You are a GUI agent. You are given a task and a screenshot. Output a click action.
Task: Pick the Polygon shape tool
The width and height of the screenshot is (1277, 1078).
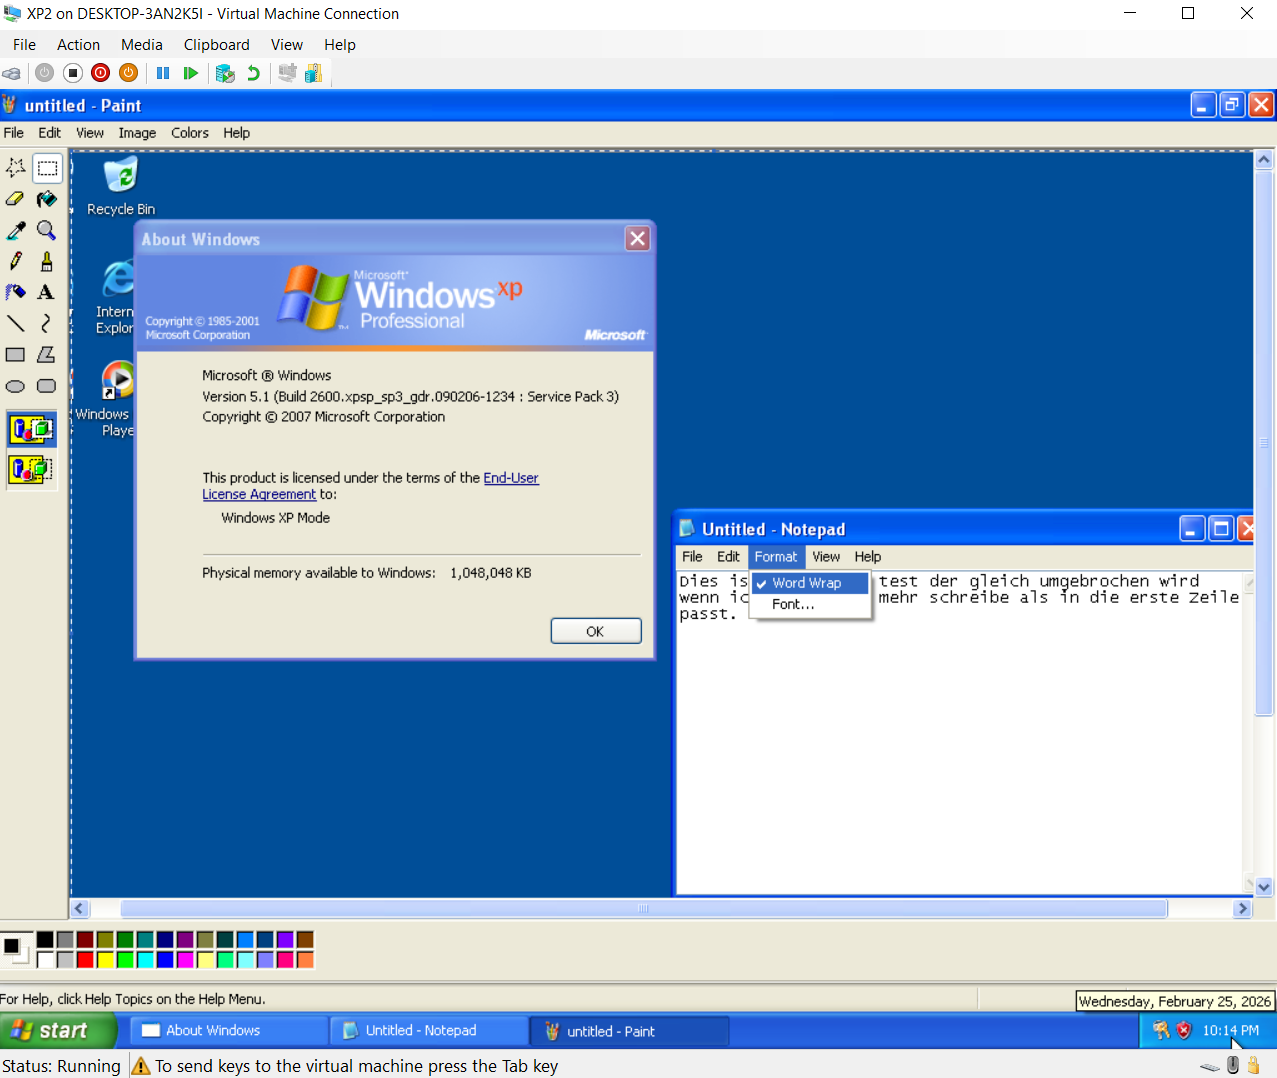47,354
